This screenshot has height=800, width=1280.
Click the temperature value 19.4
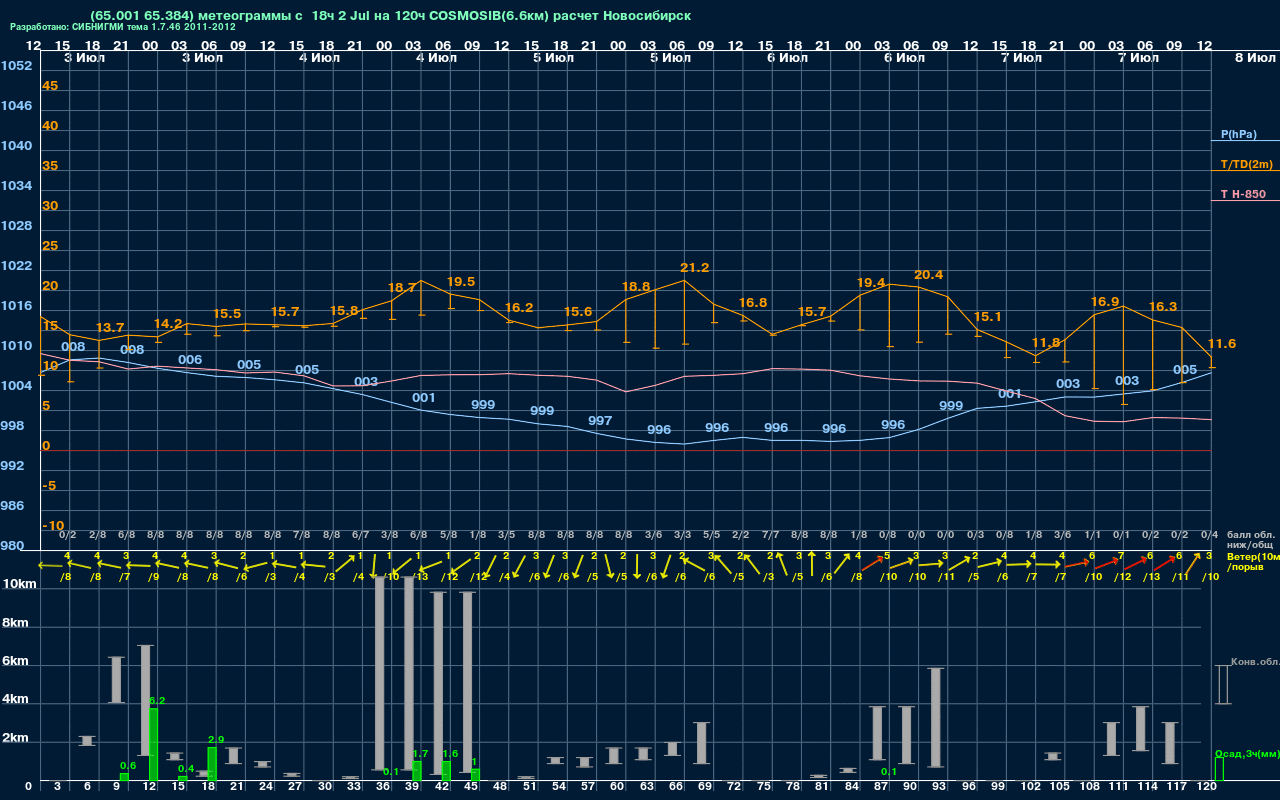coord(870,283)
